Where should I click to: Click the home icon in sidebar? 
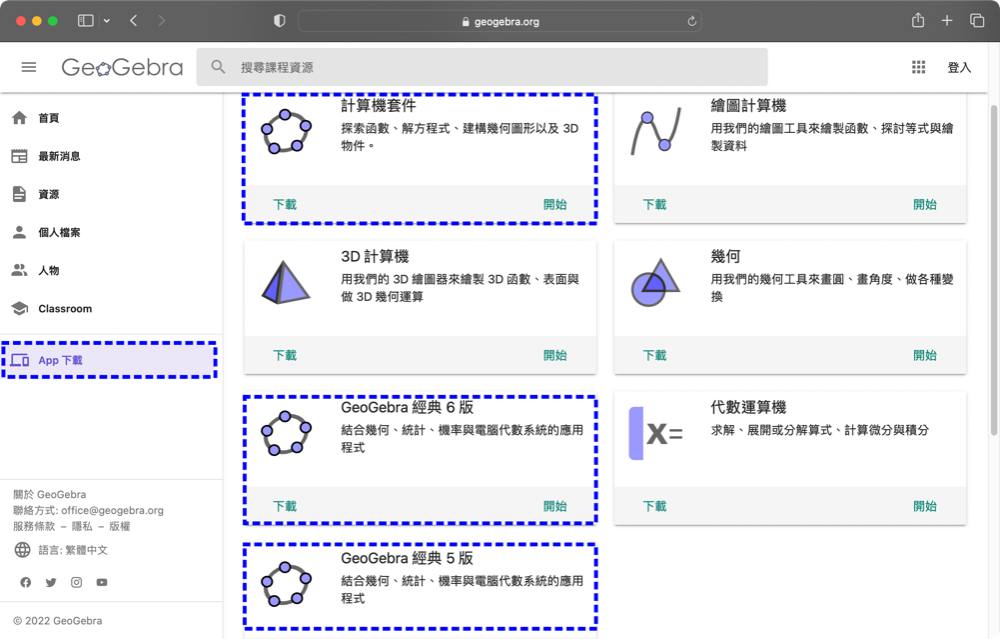[x=20, y=118]
